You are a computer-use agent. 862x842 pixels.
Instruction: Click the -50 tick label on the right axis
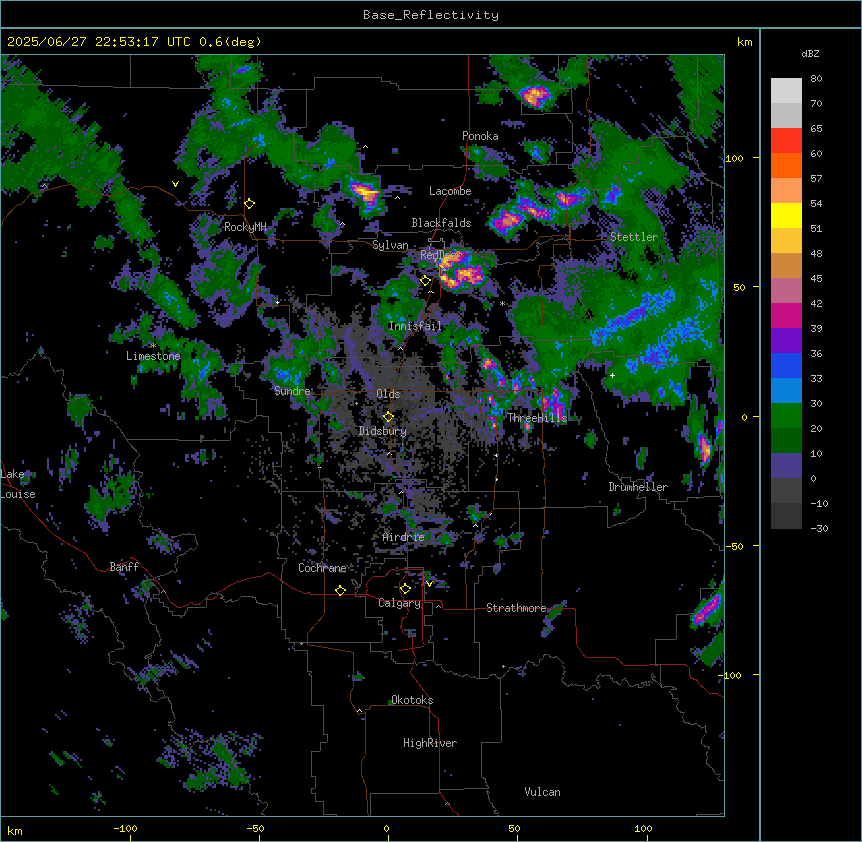(734, 546)
